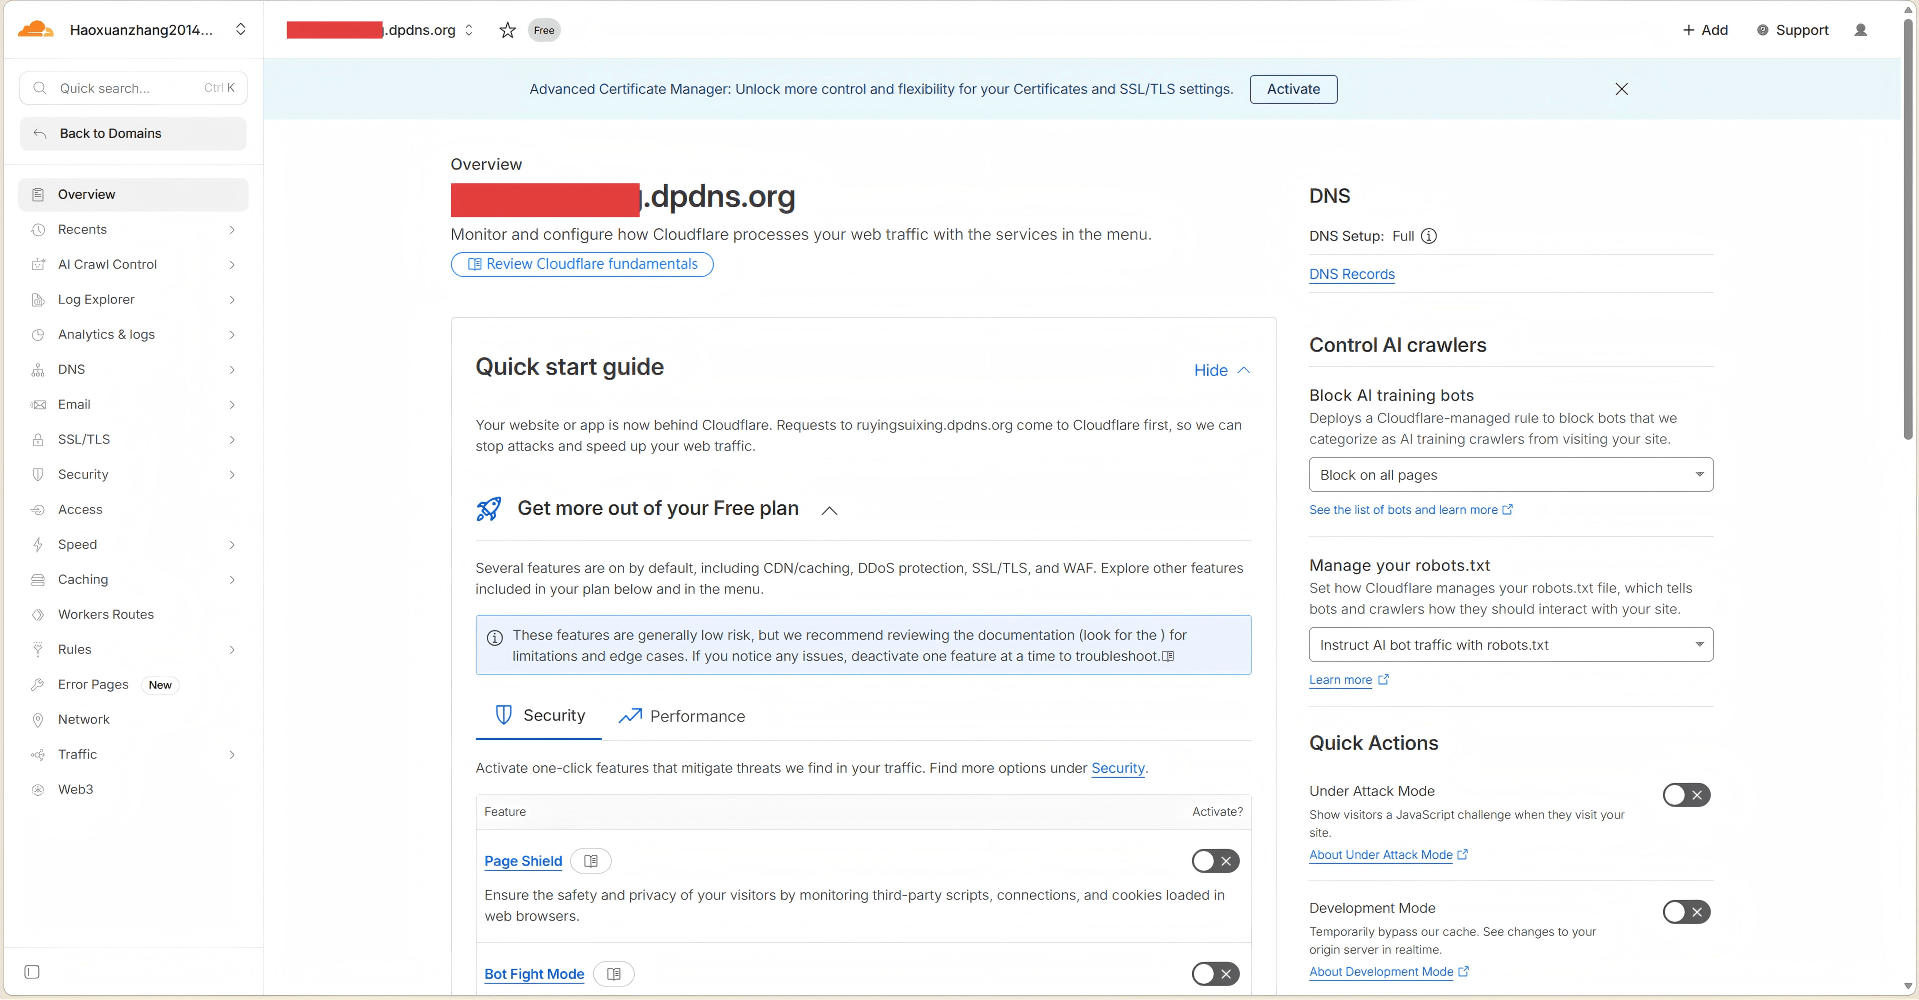Viewport: 1919px width, 1000px height.
Task: Open Bot Fight Mode documentation icon
Action: tap(614, 974)
